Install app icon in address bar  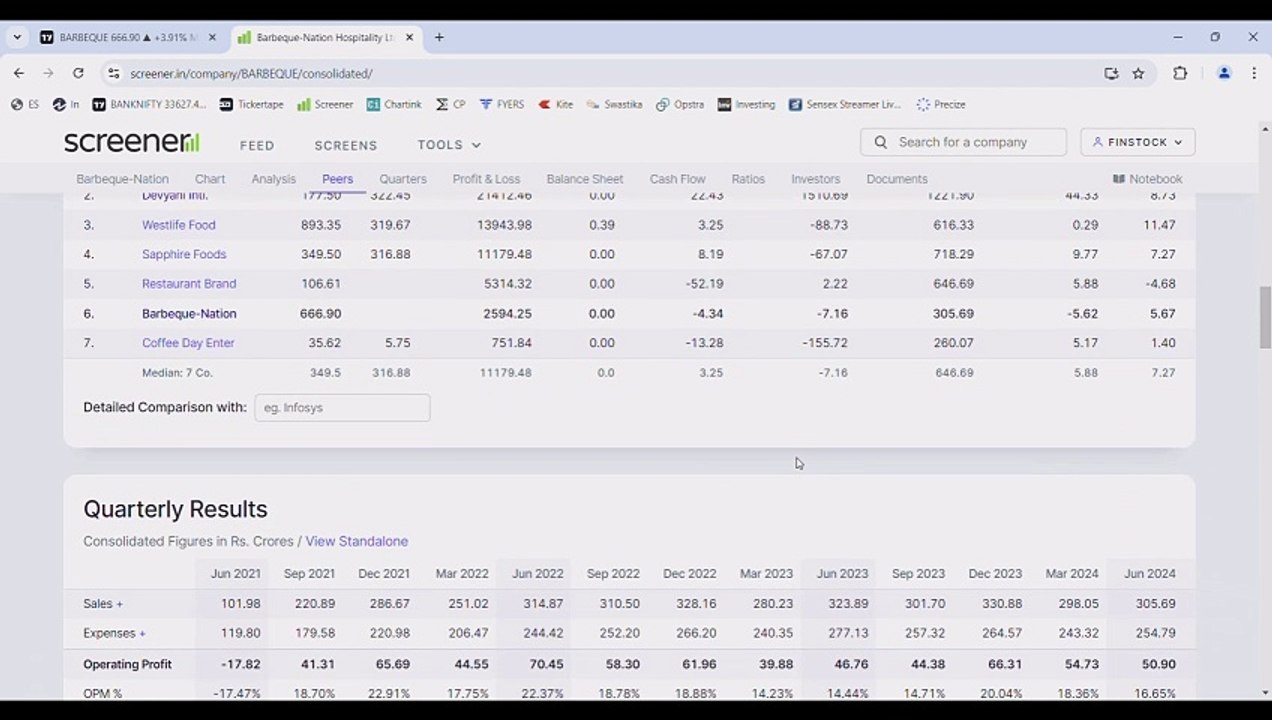(1111, 73)
